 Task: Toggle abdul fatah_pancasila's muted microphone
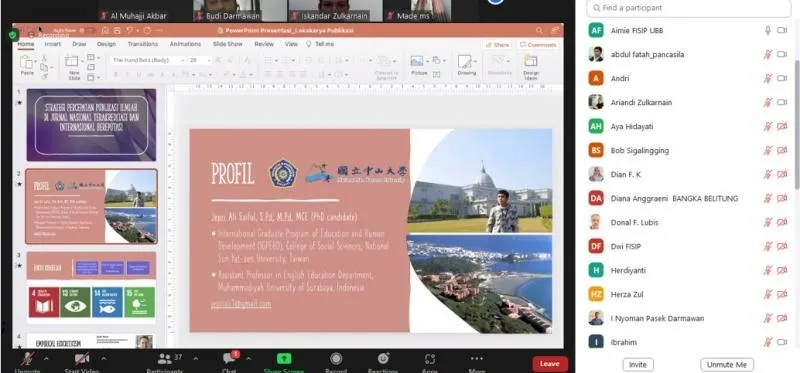tap(767, 55)
